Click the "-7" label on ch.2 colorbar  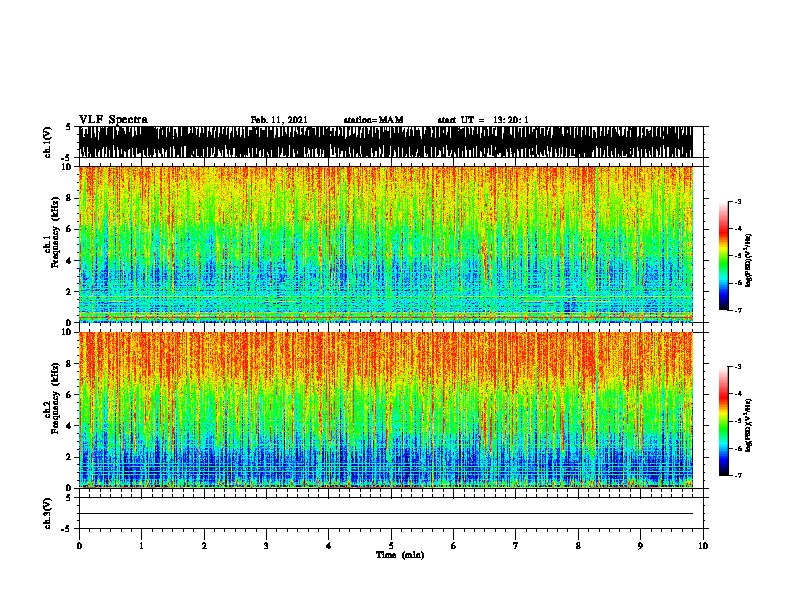738,476
